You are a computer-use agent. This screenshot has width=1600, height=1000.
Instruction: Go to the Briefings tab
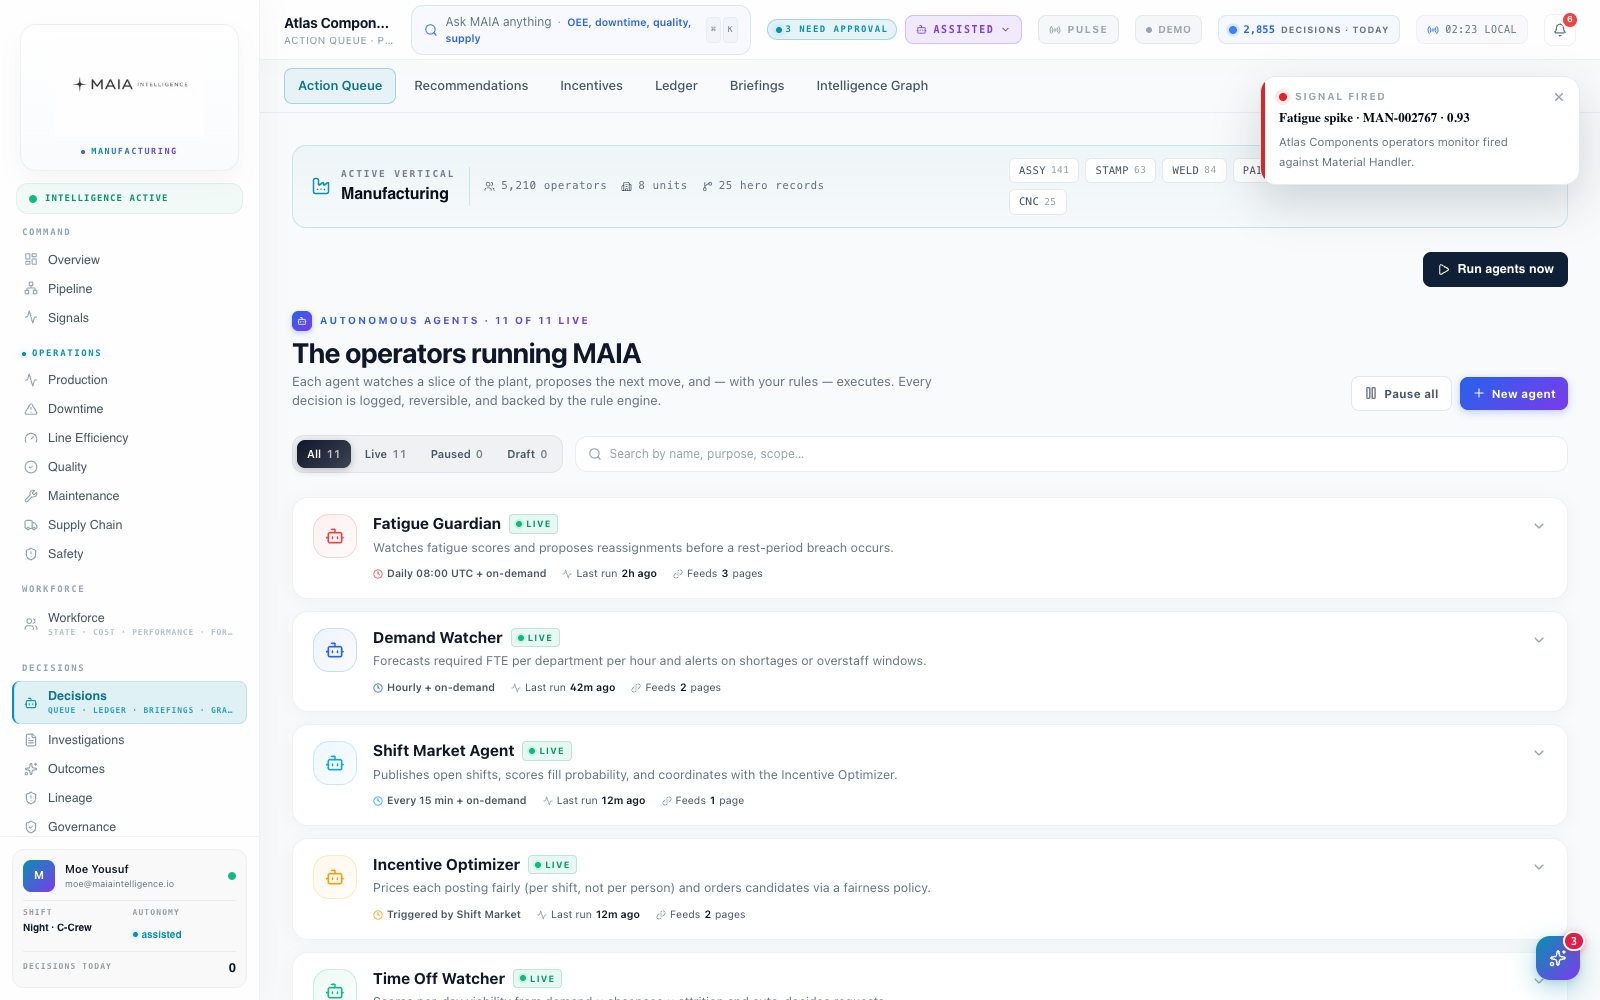click(x=757, y=86)
